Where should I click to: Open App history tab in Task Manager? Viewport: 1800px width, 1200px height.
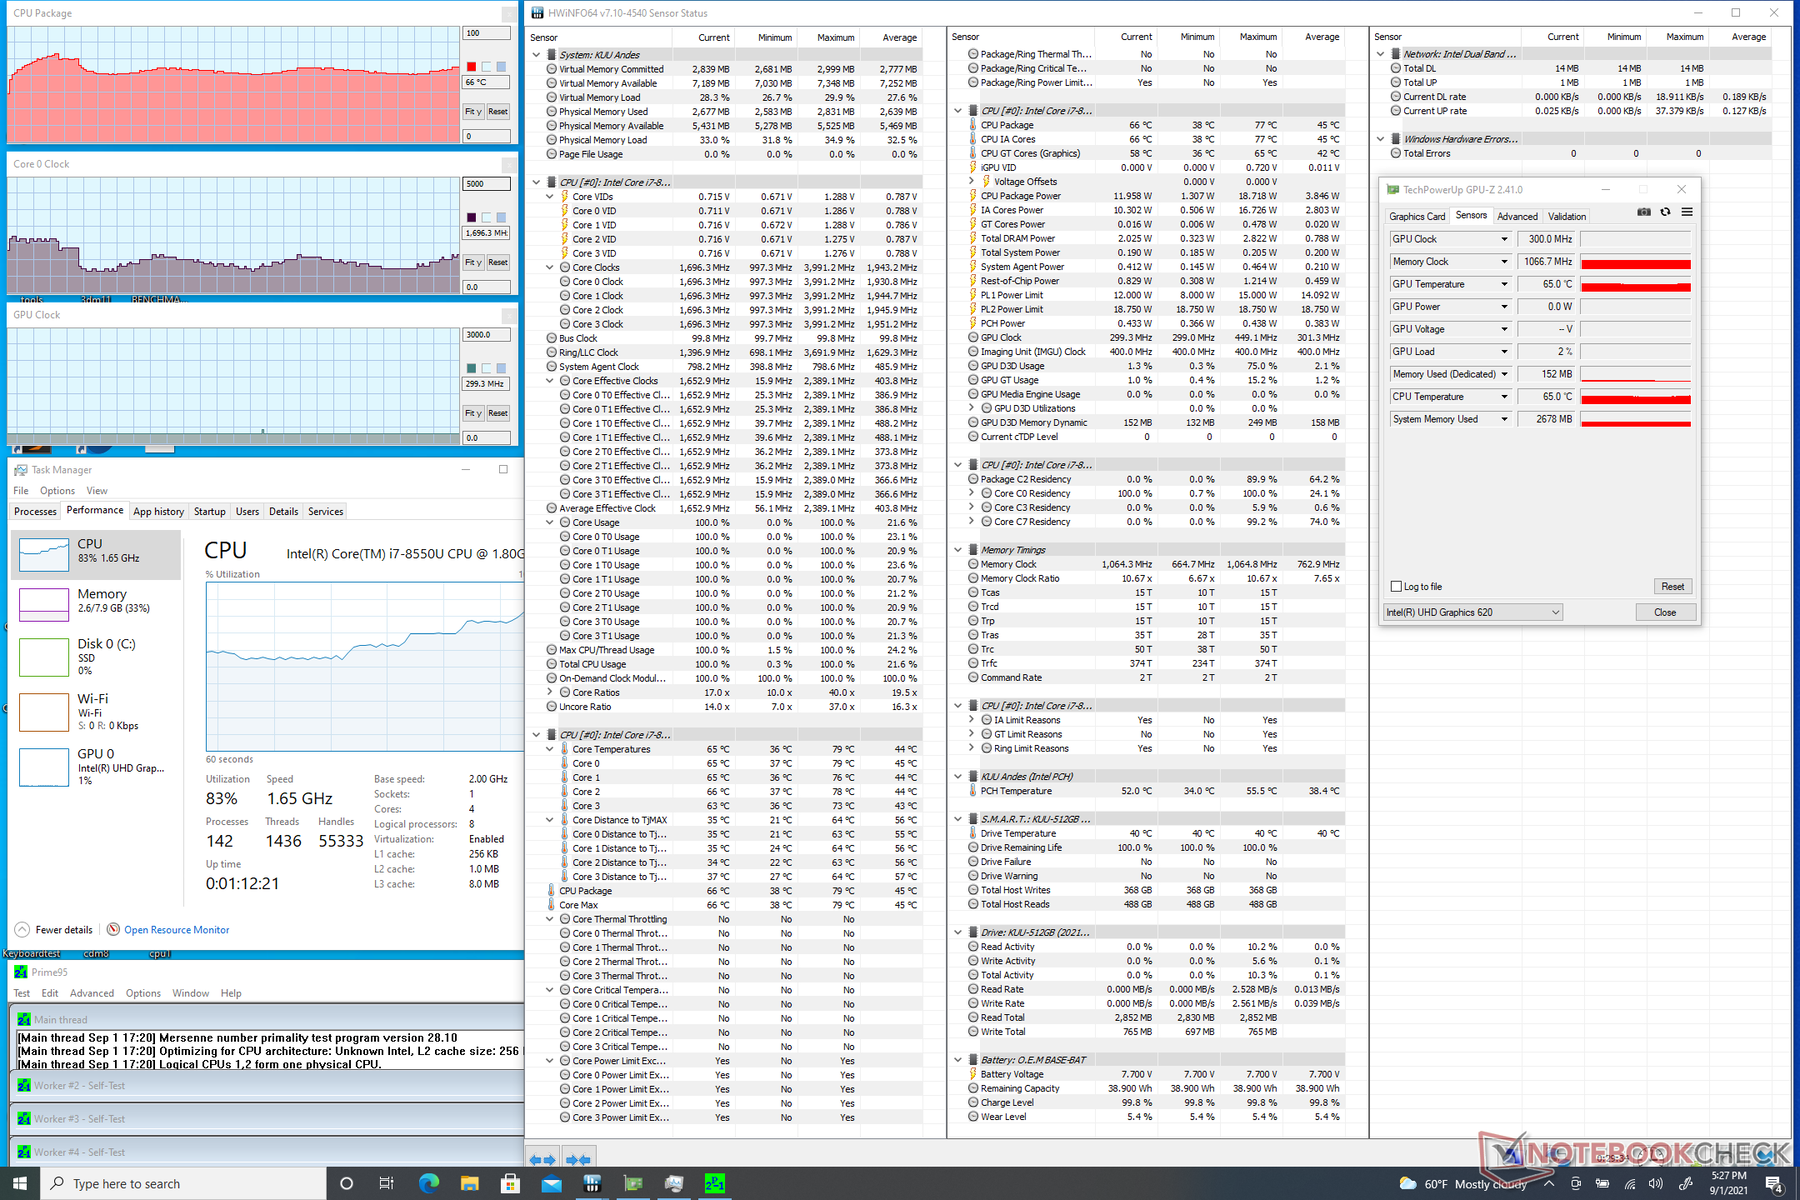tap(159, 512)
